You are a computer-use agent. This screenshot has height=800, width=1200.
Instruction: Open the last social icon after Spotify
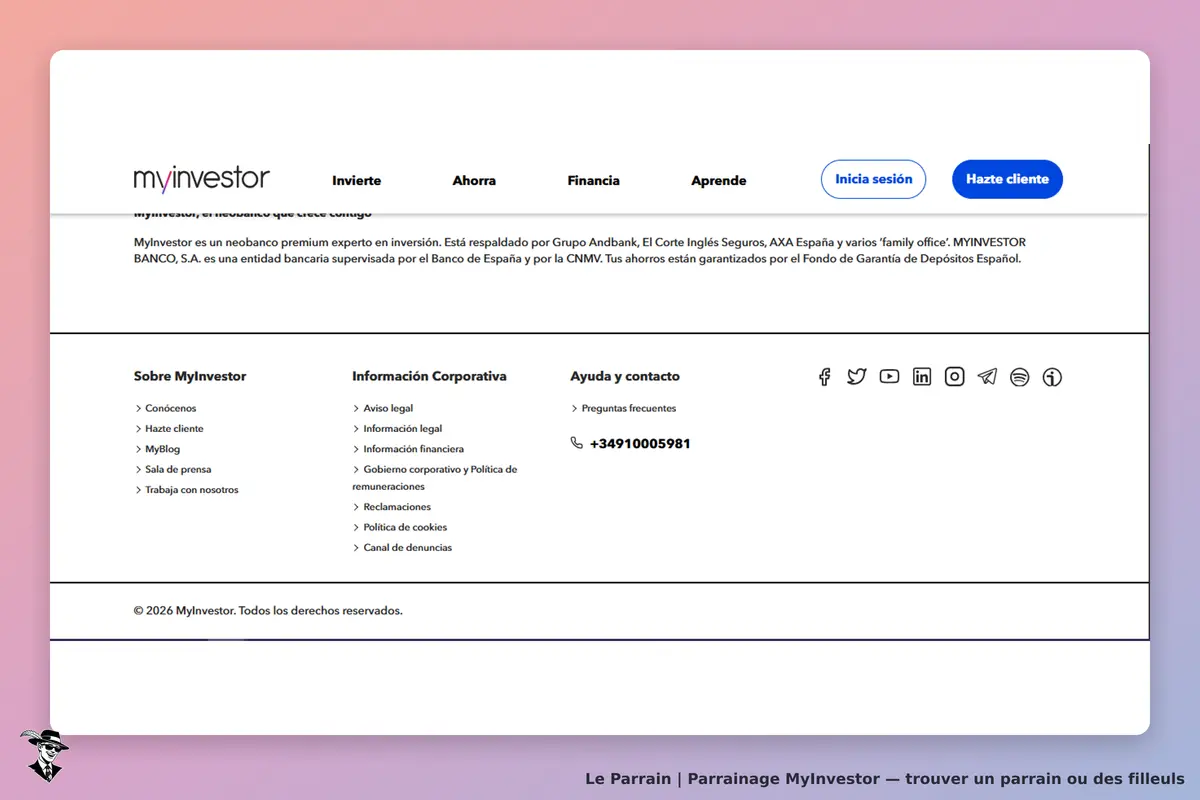tap(1052, 377)
